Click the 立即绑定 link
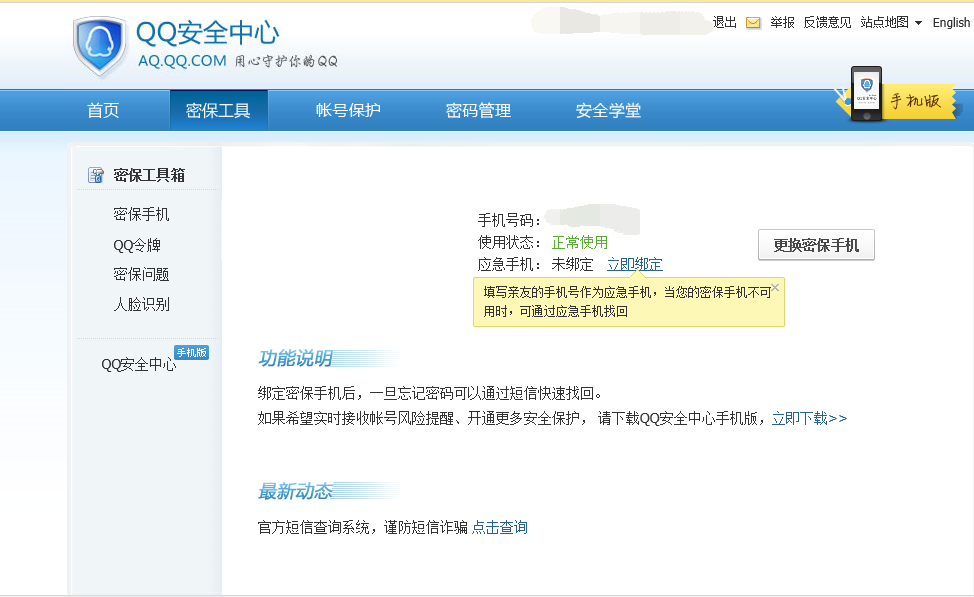Viewport: 974px width, 597px height. point(634,265)
